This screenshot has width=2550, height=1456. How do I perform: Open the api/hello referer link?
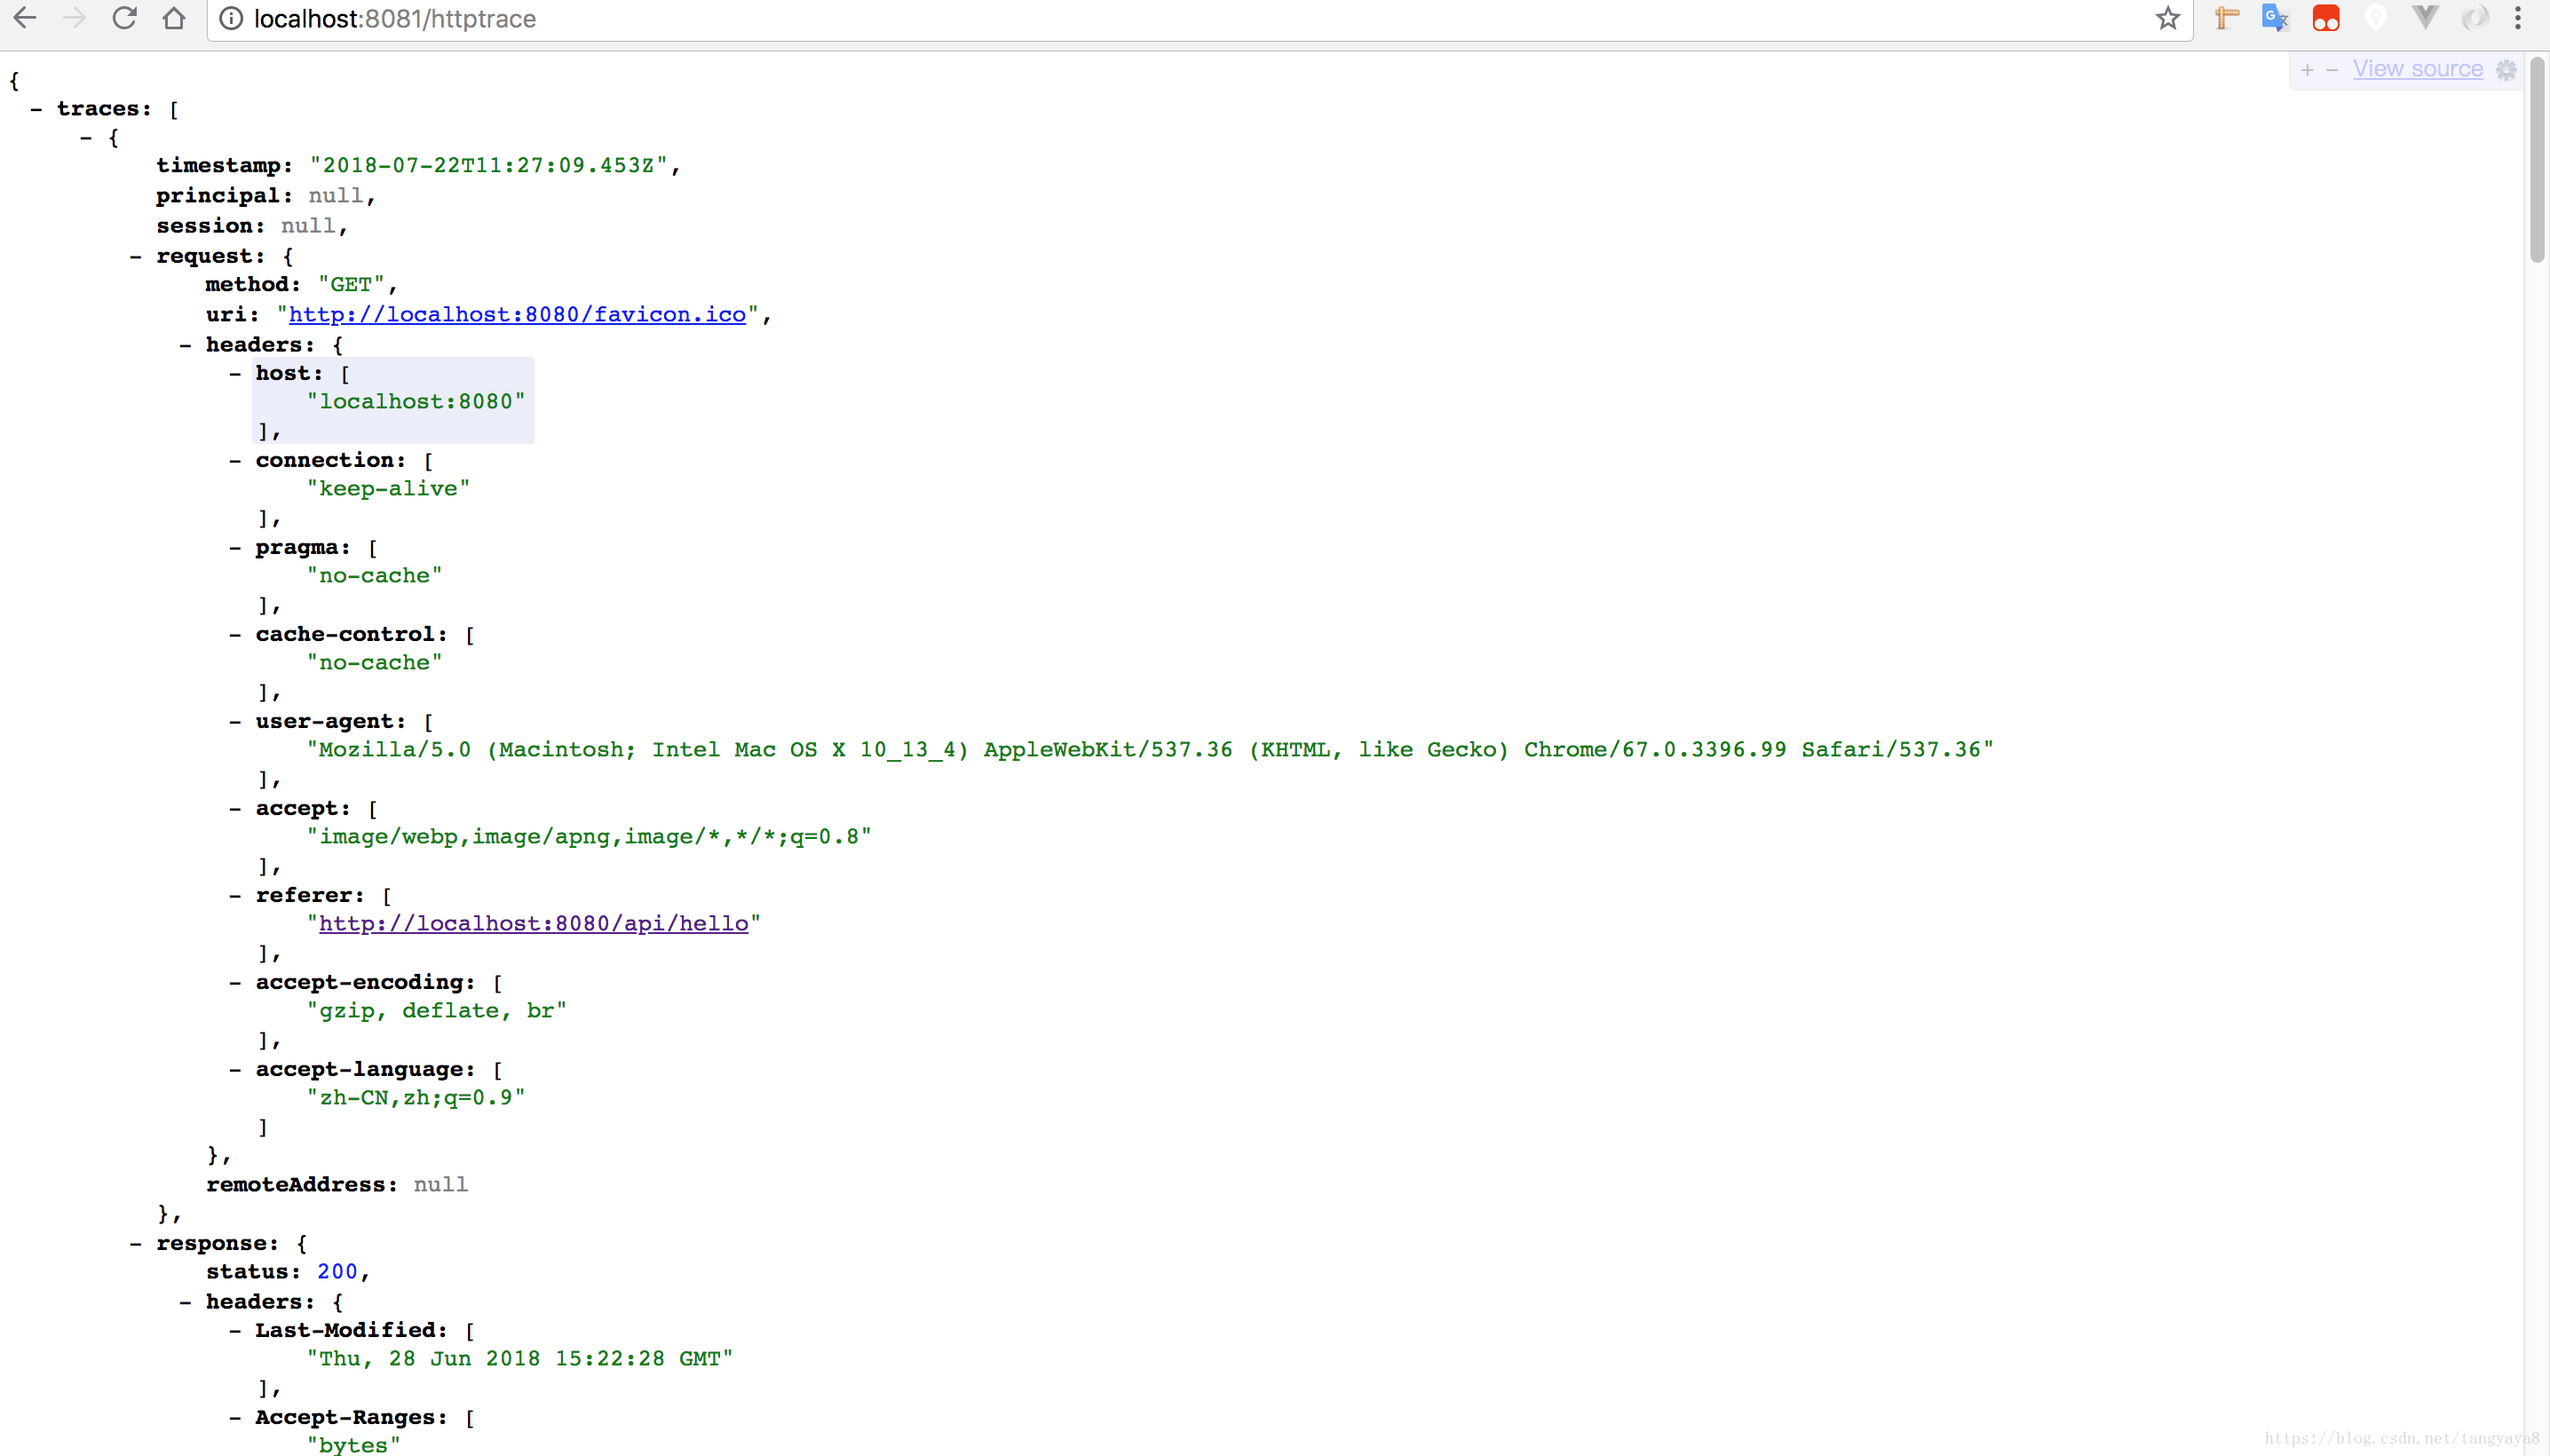(x=533, y=923)
